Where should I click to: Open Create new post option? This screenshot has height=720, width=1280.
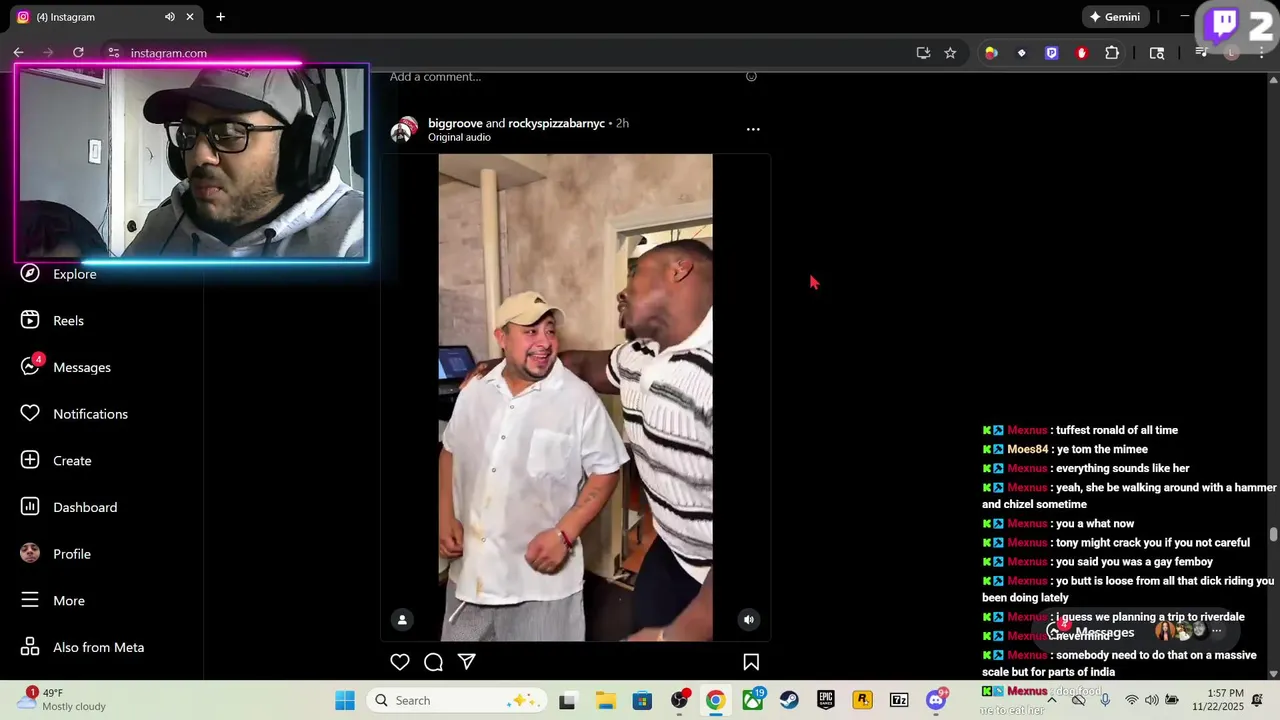click(x=56, y=461)
